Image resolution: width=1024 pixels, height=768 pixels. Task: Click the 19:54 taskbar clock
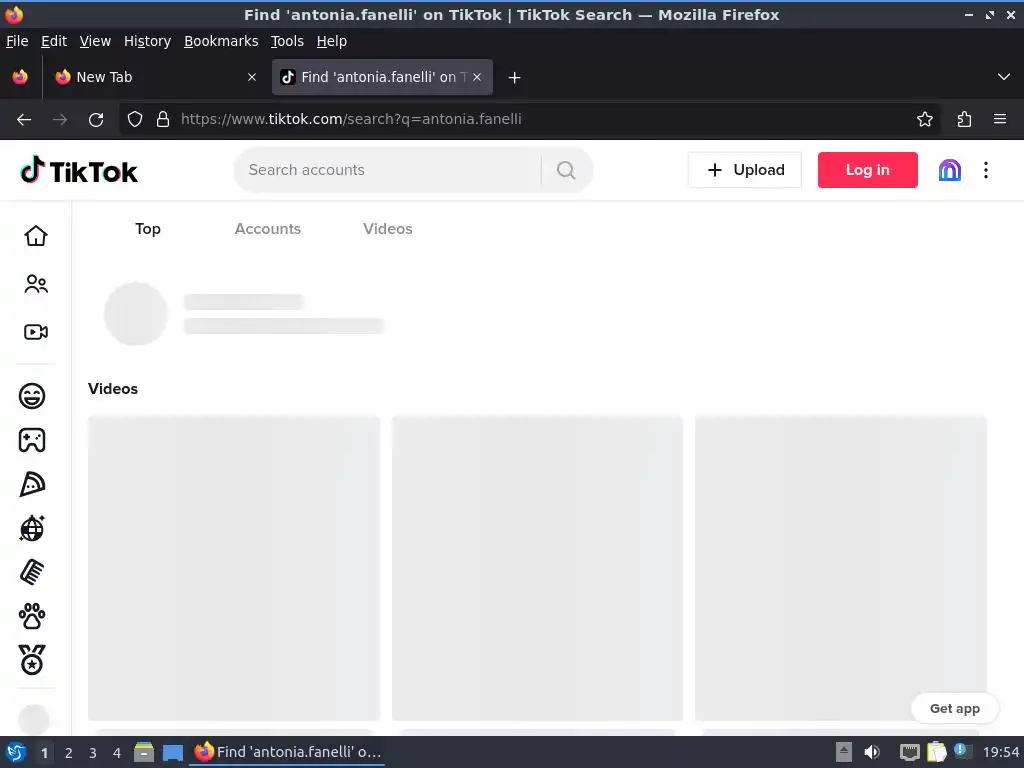pyautogui.click(x=1000, y=752)
